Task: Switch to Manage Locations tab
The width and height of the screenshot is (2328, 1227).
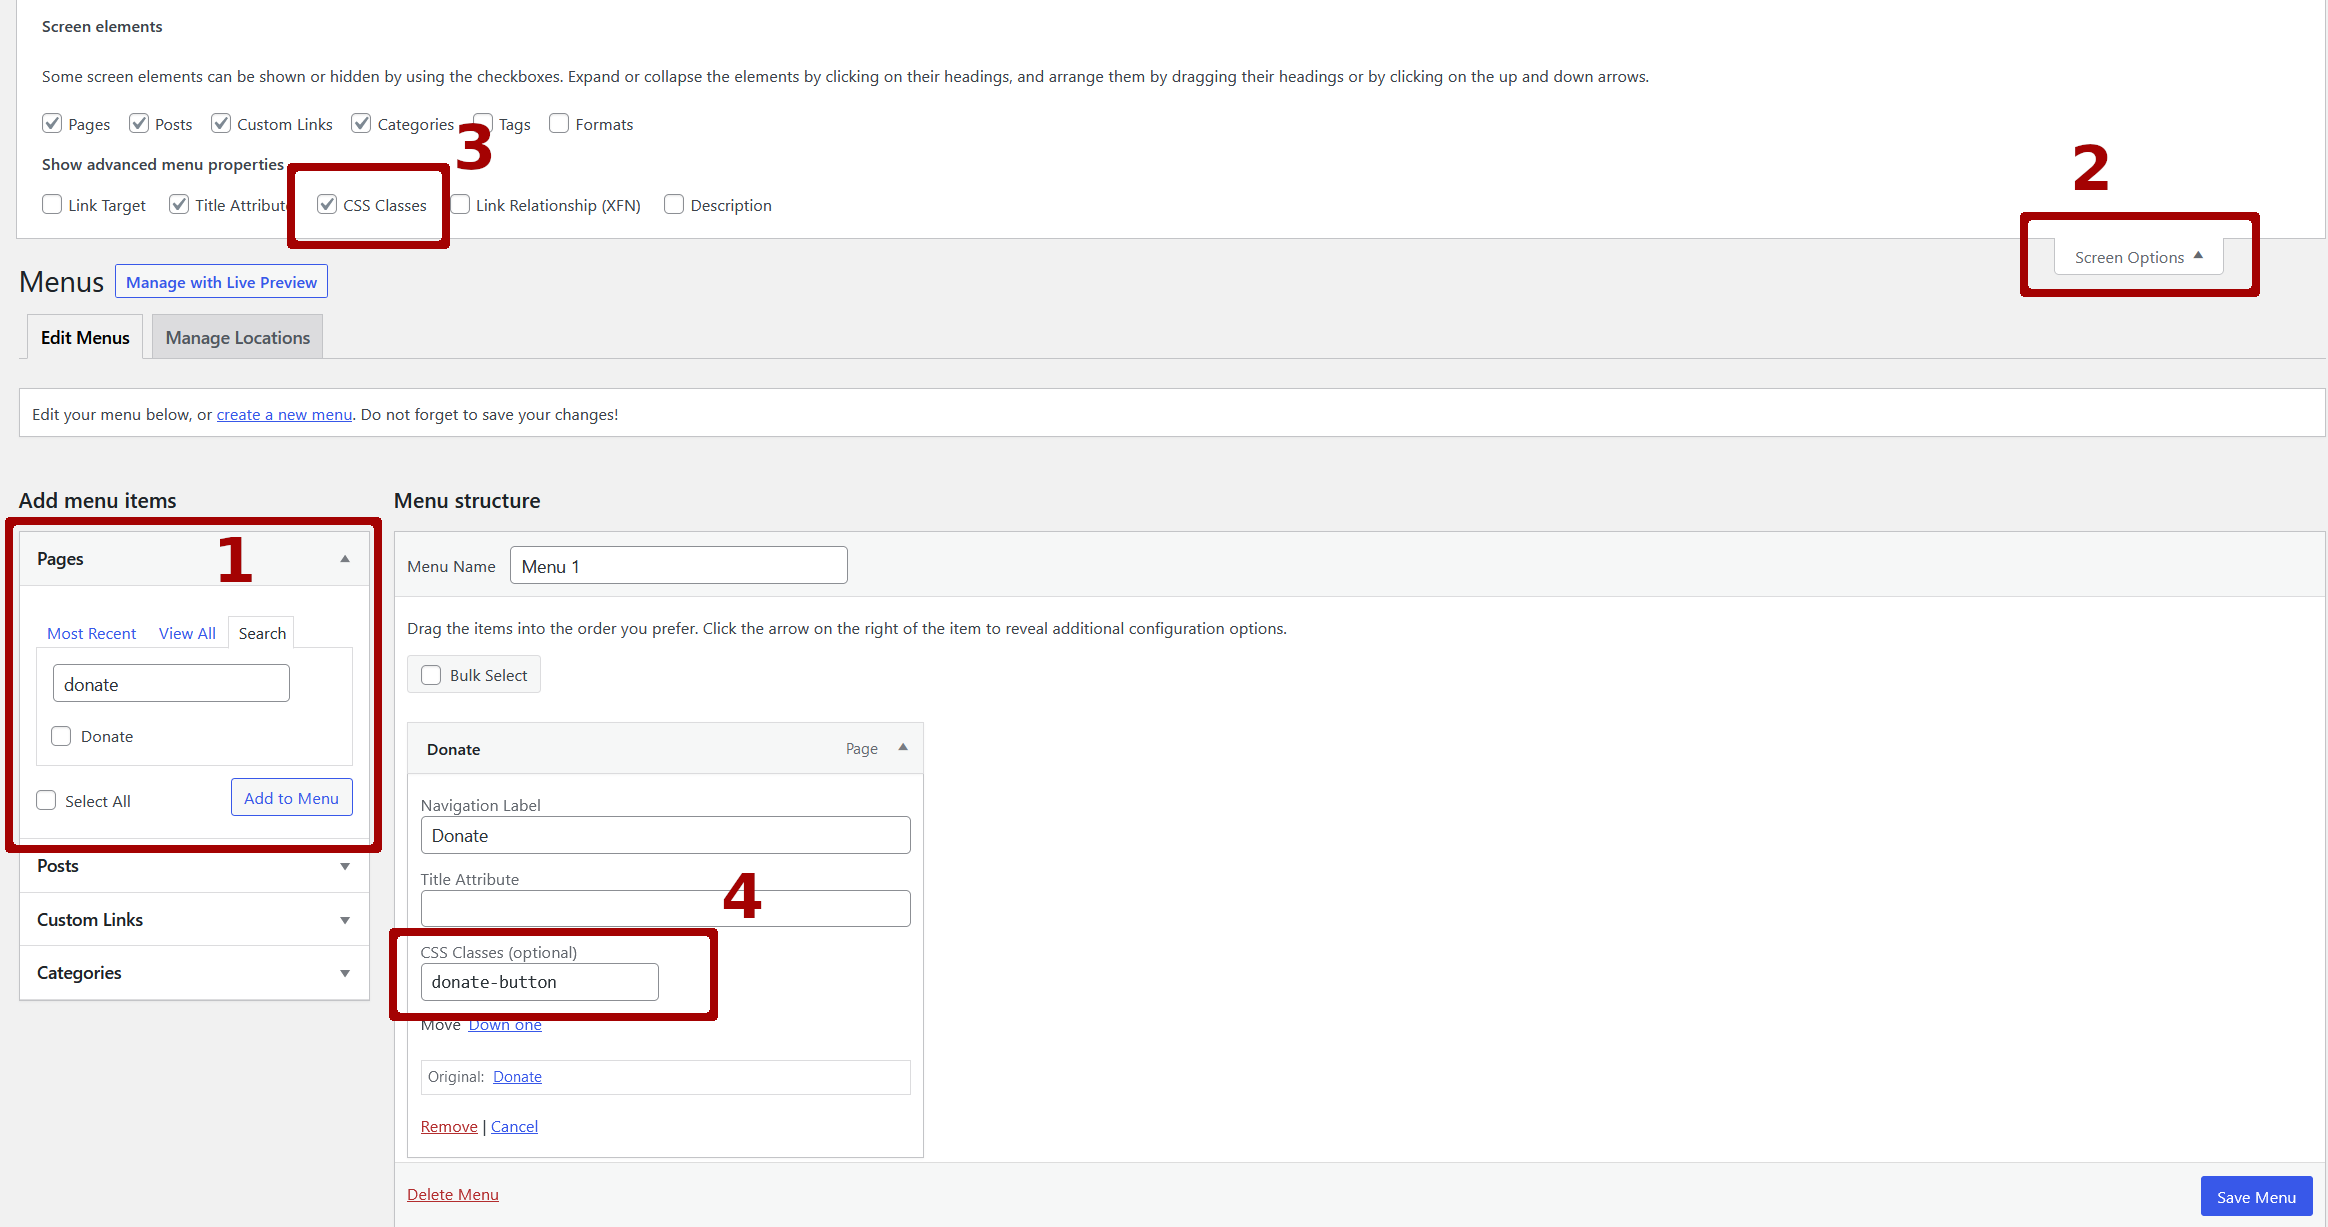Action: tap(237, 338)
